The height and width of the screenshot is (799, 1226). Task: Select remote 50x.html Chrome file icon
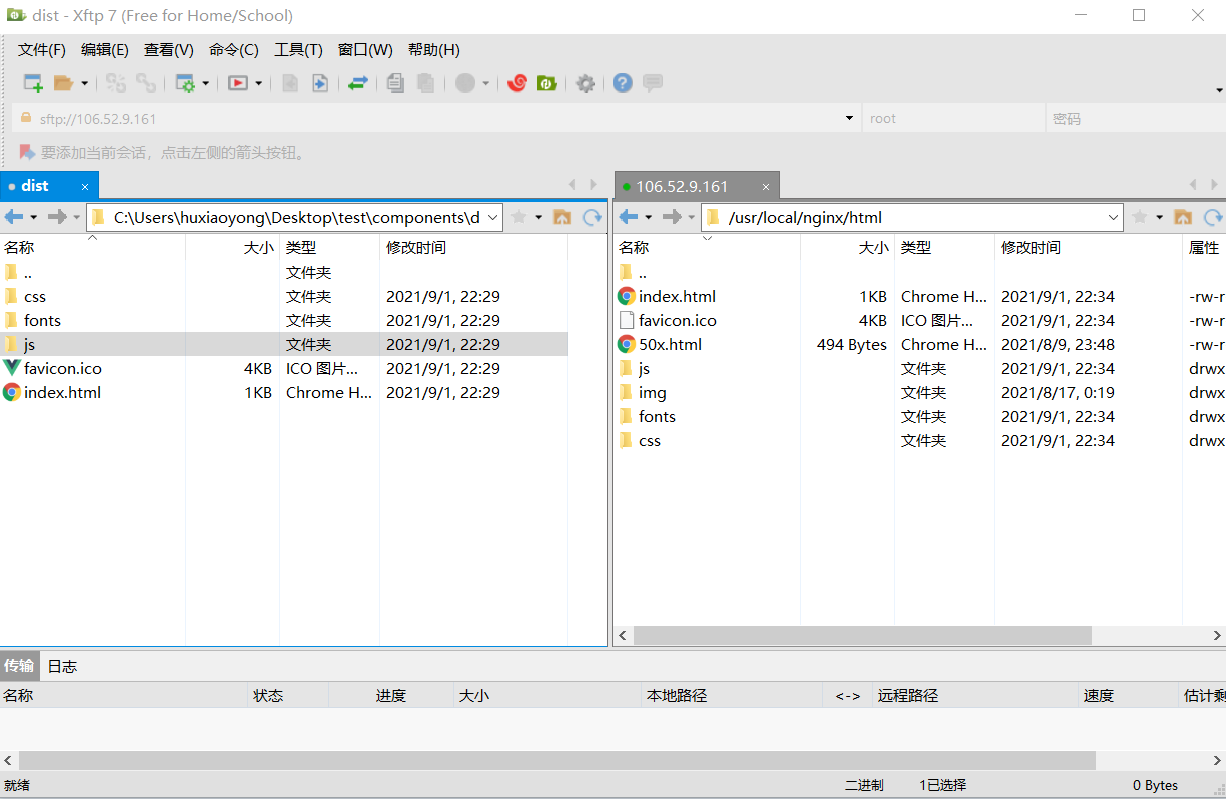627,344
